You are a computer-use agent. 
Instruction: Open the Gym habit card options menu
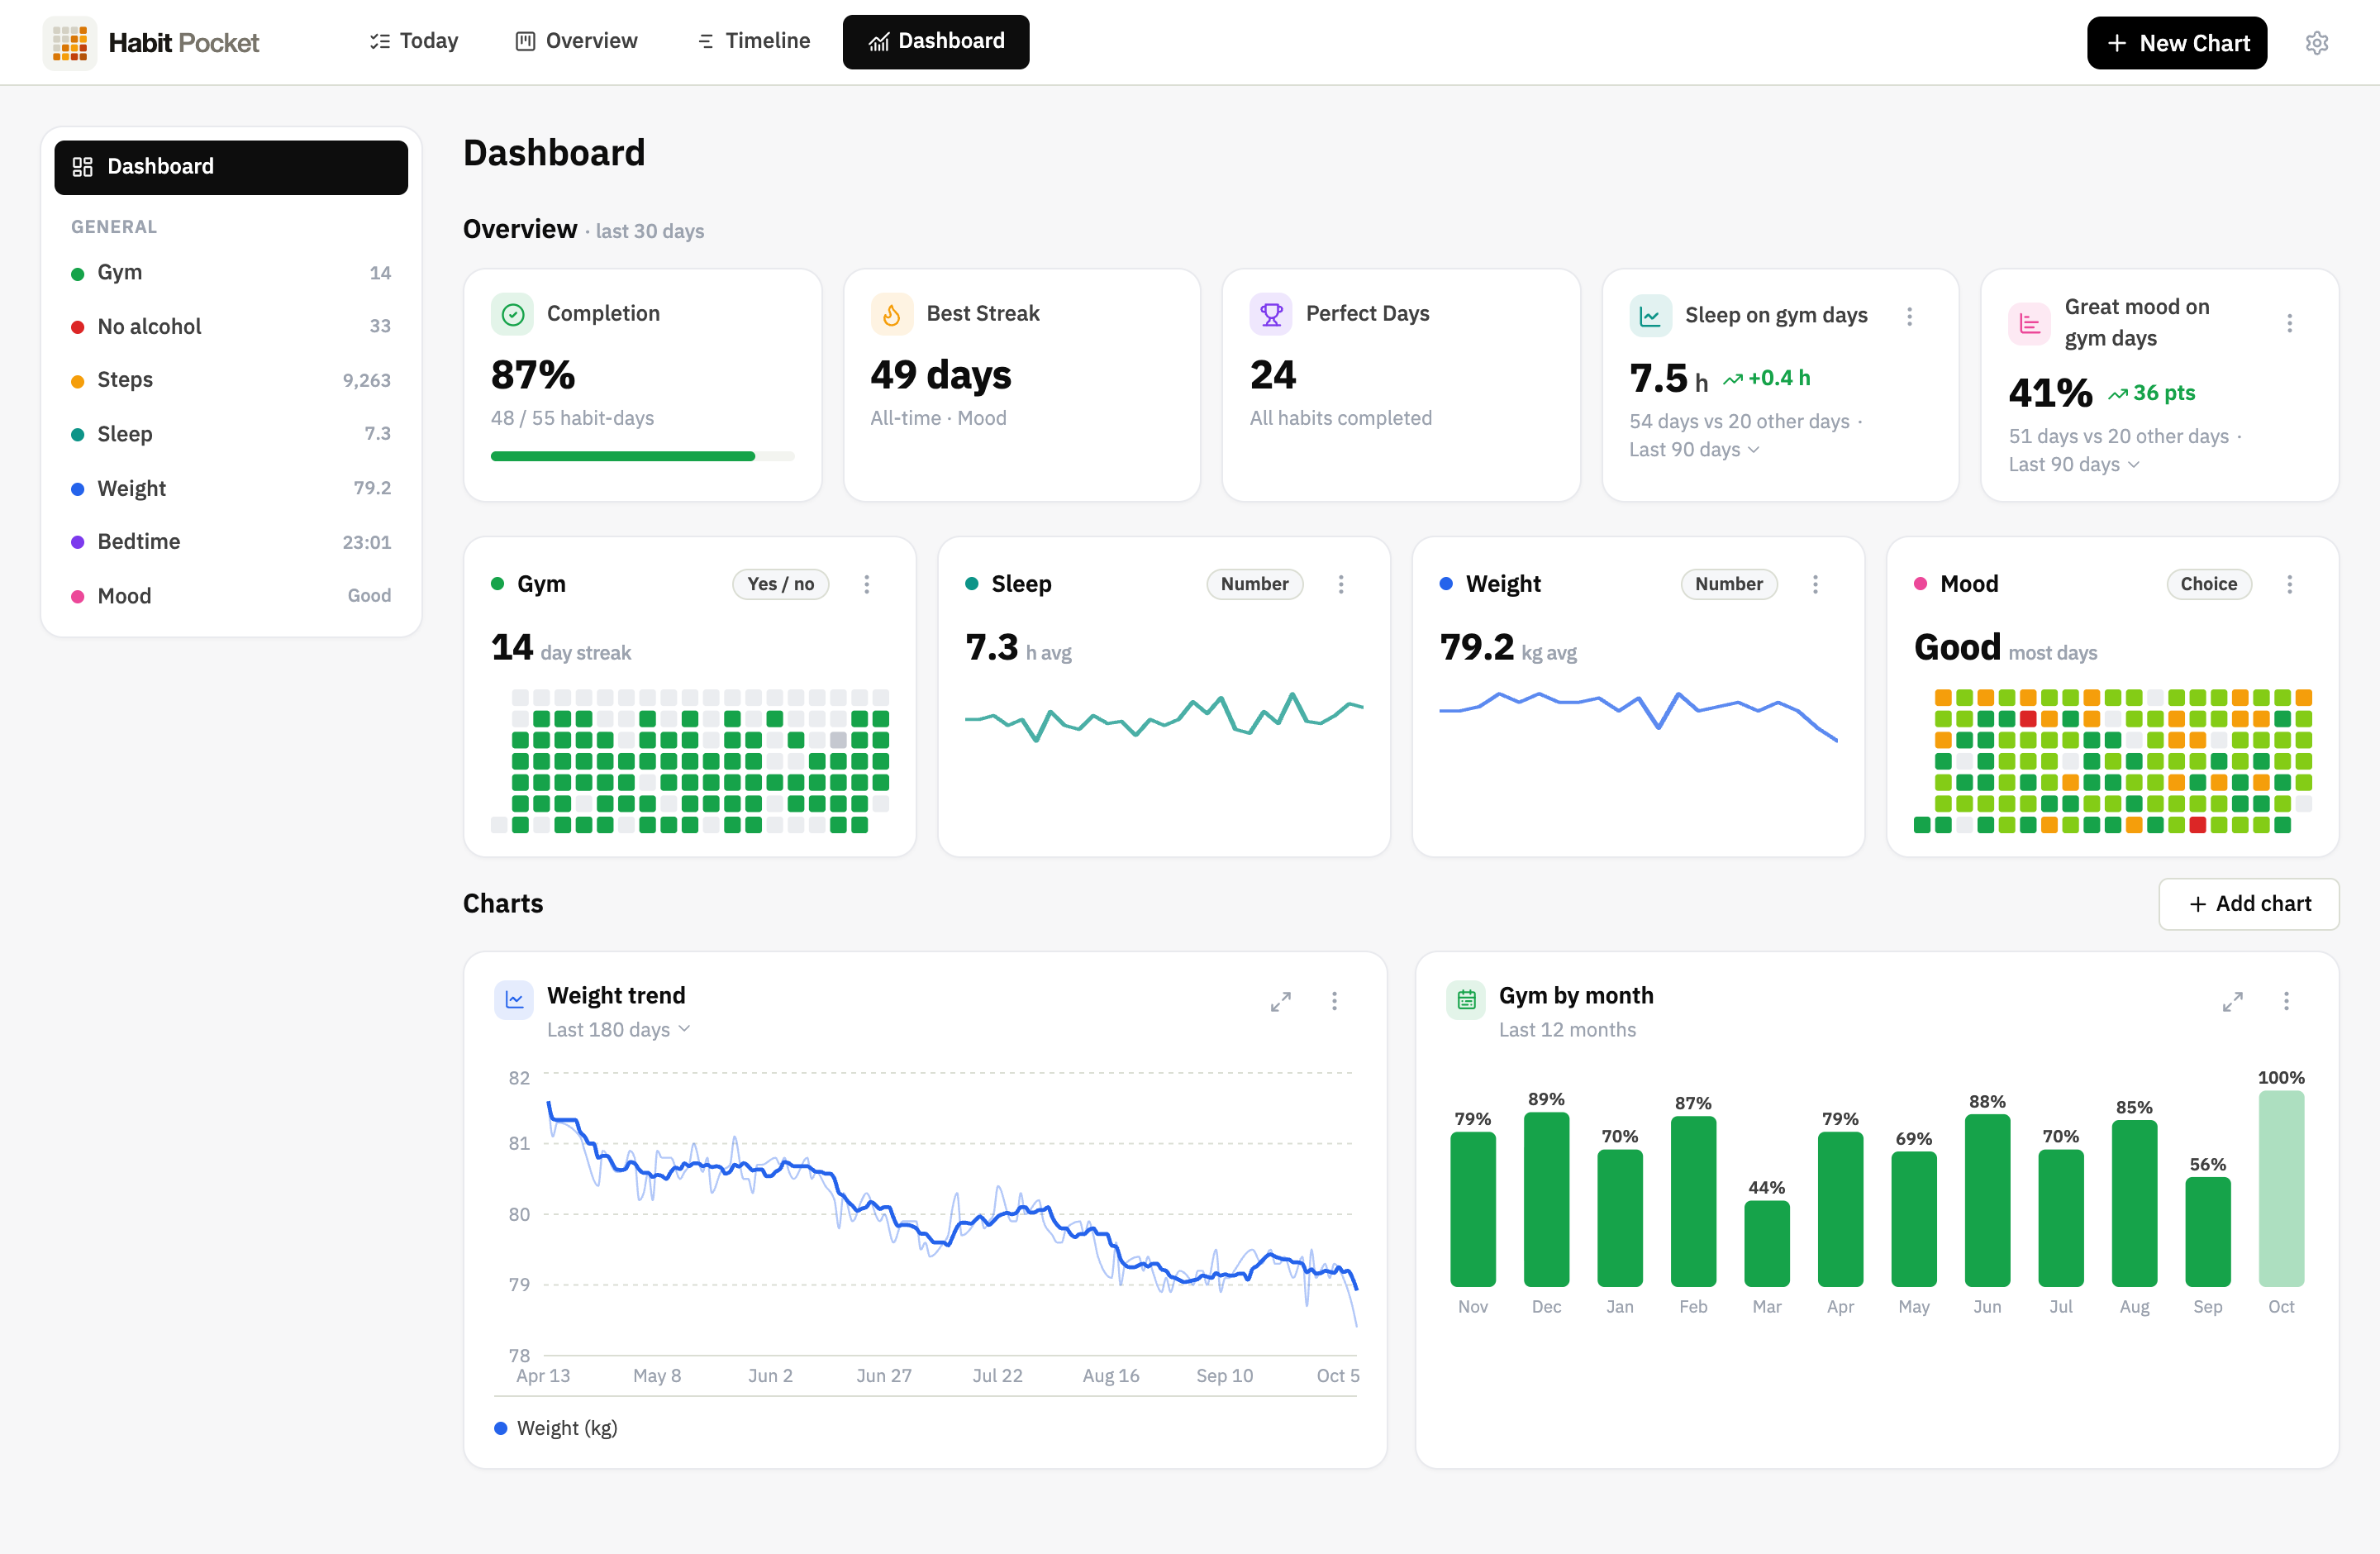866,584
